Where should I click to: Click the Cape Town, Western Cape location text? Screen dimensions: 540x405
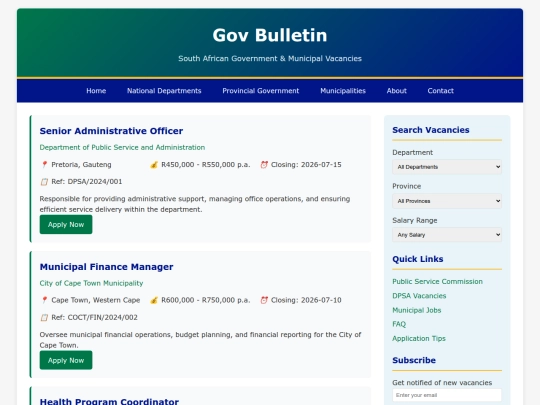(x=96, y=300)
